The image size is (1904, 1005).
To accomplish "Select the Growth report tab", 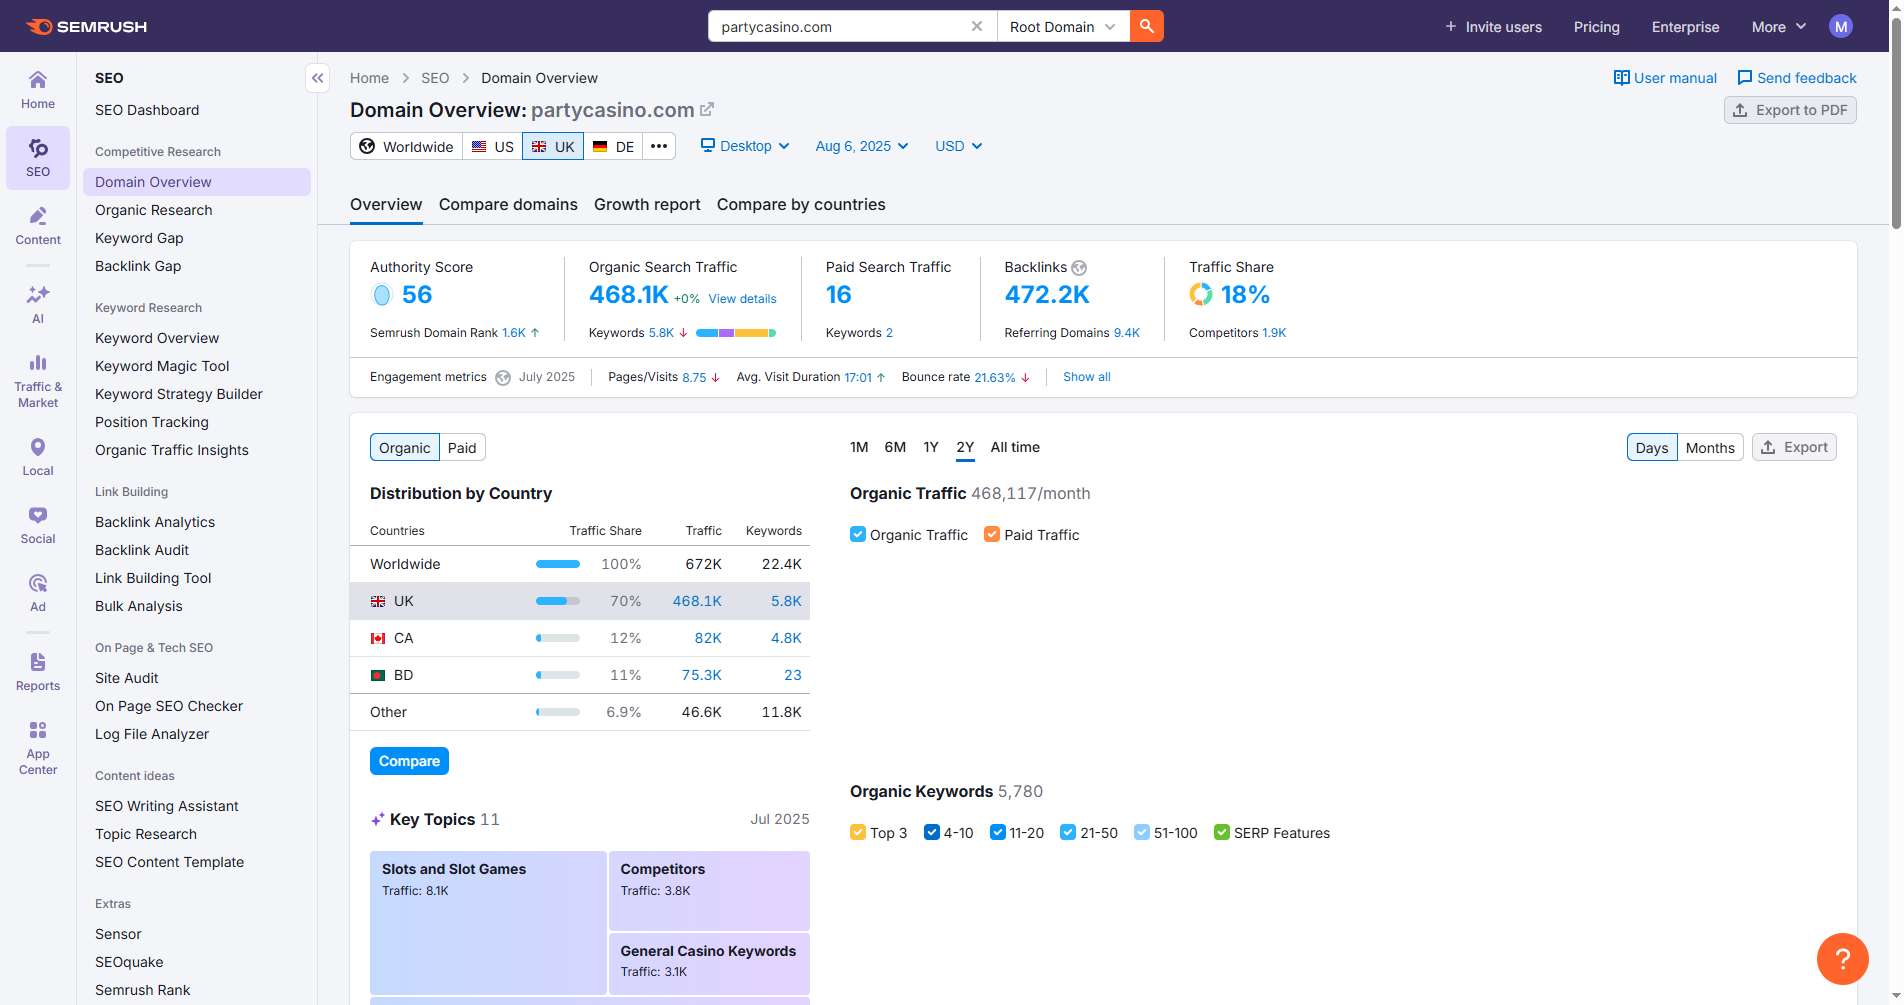I will click(x=647, y=205).
